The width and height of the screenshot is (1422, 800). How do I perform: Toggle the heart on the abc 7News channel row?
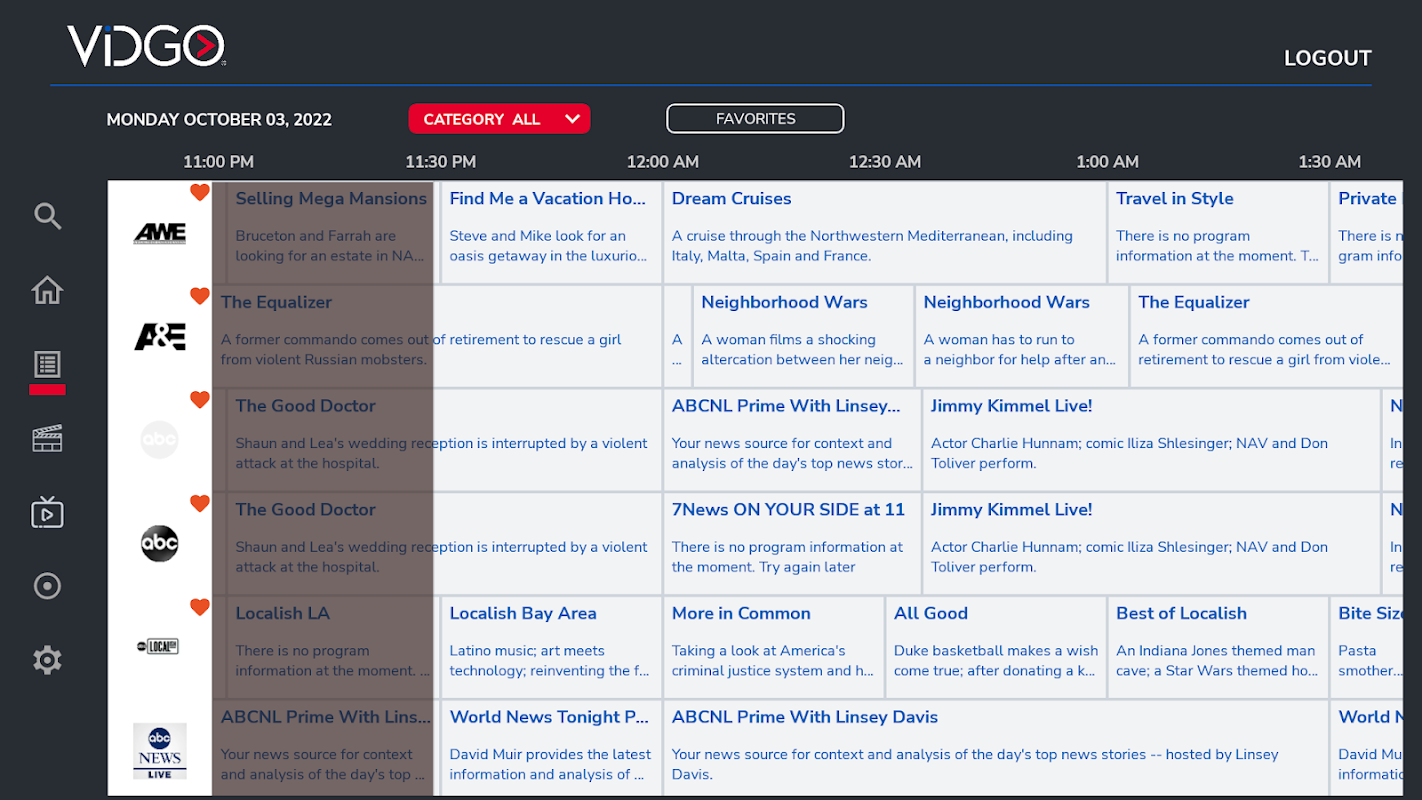200,503
